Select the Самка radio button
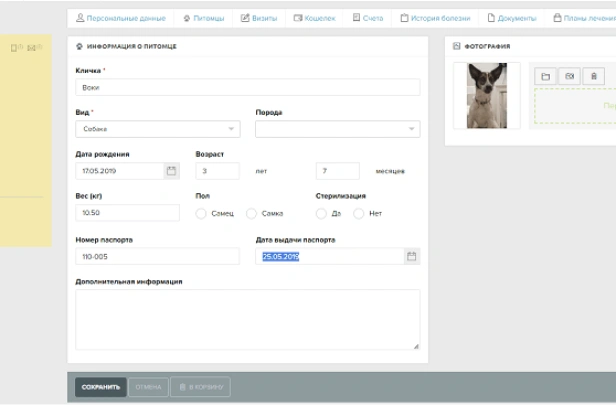Viewport: 616px width, 405px height. tap(252, 213)
